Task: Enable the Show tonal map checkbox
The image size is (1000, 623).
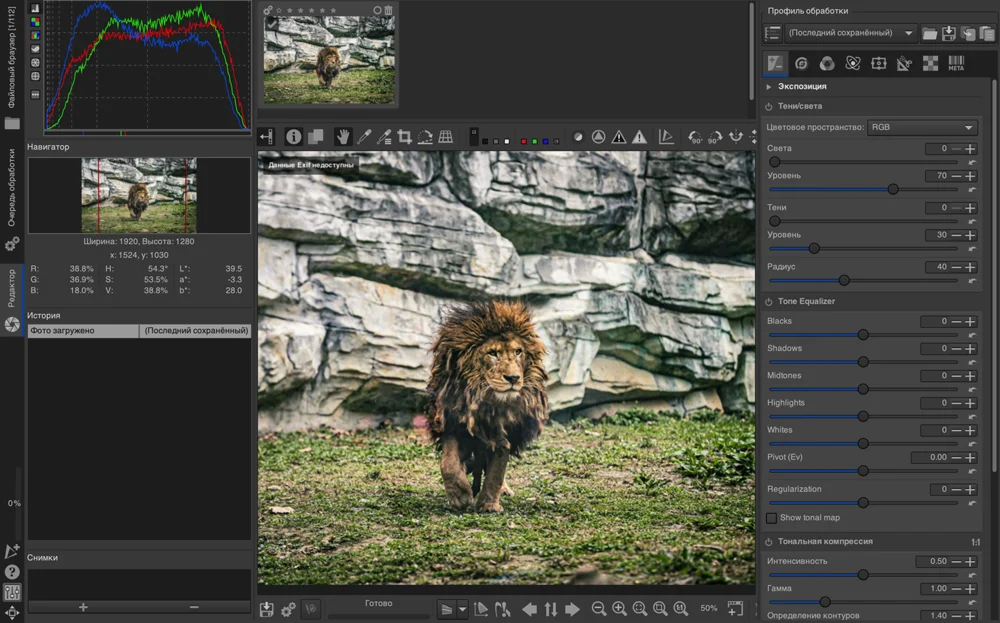Action: [772, 518]
